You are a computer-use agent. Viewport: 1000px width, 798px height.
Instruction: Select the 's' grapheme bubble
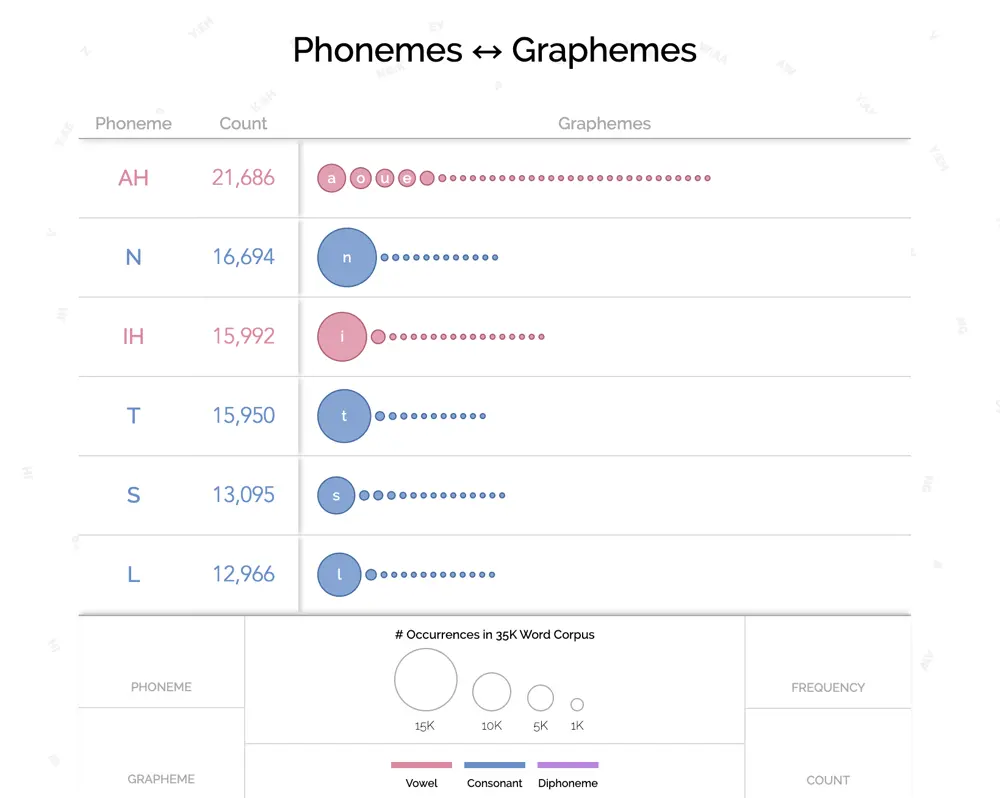[336, 495]
